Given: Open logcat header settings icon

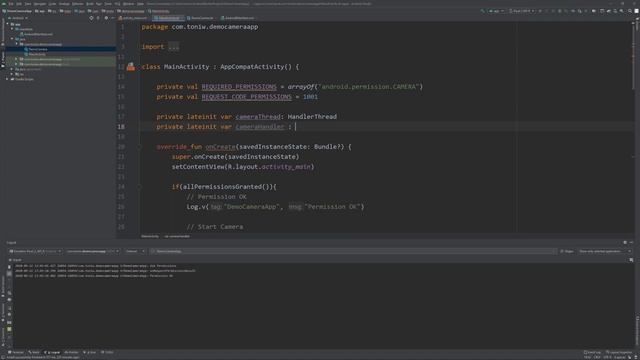Looking at the screenshot, I should coord(9,315).
